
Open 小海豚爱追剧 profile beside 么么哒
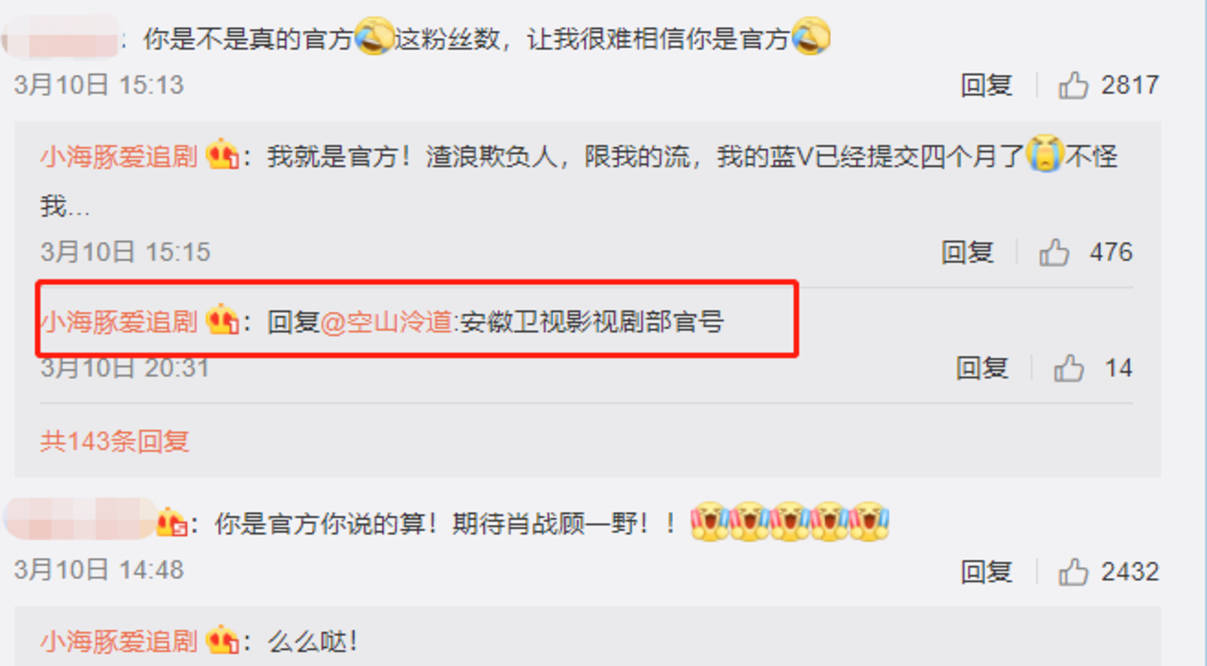pyautogui.click(x=119, y=641)
